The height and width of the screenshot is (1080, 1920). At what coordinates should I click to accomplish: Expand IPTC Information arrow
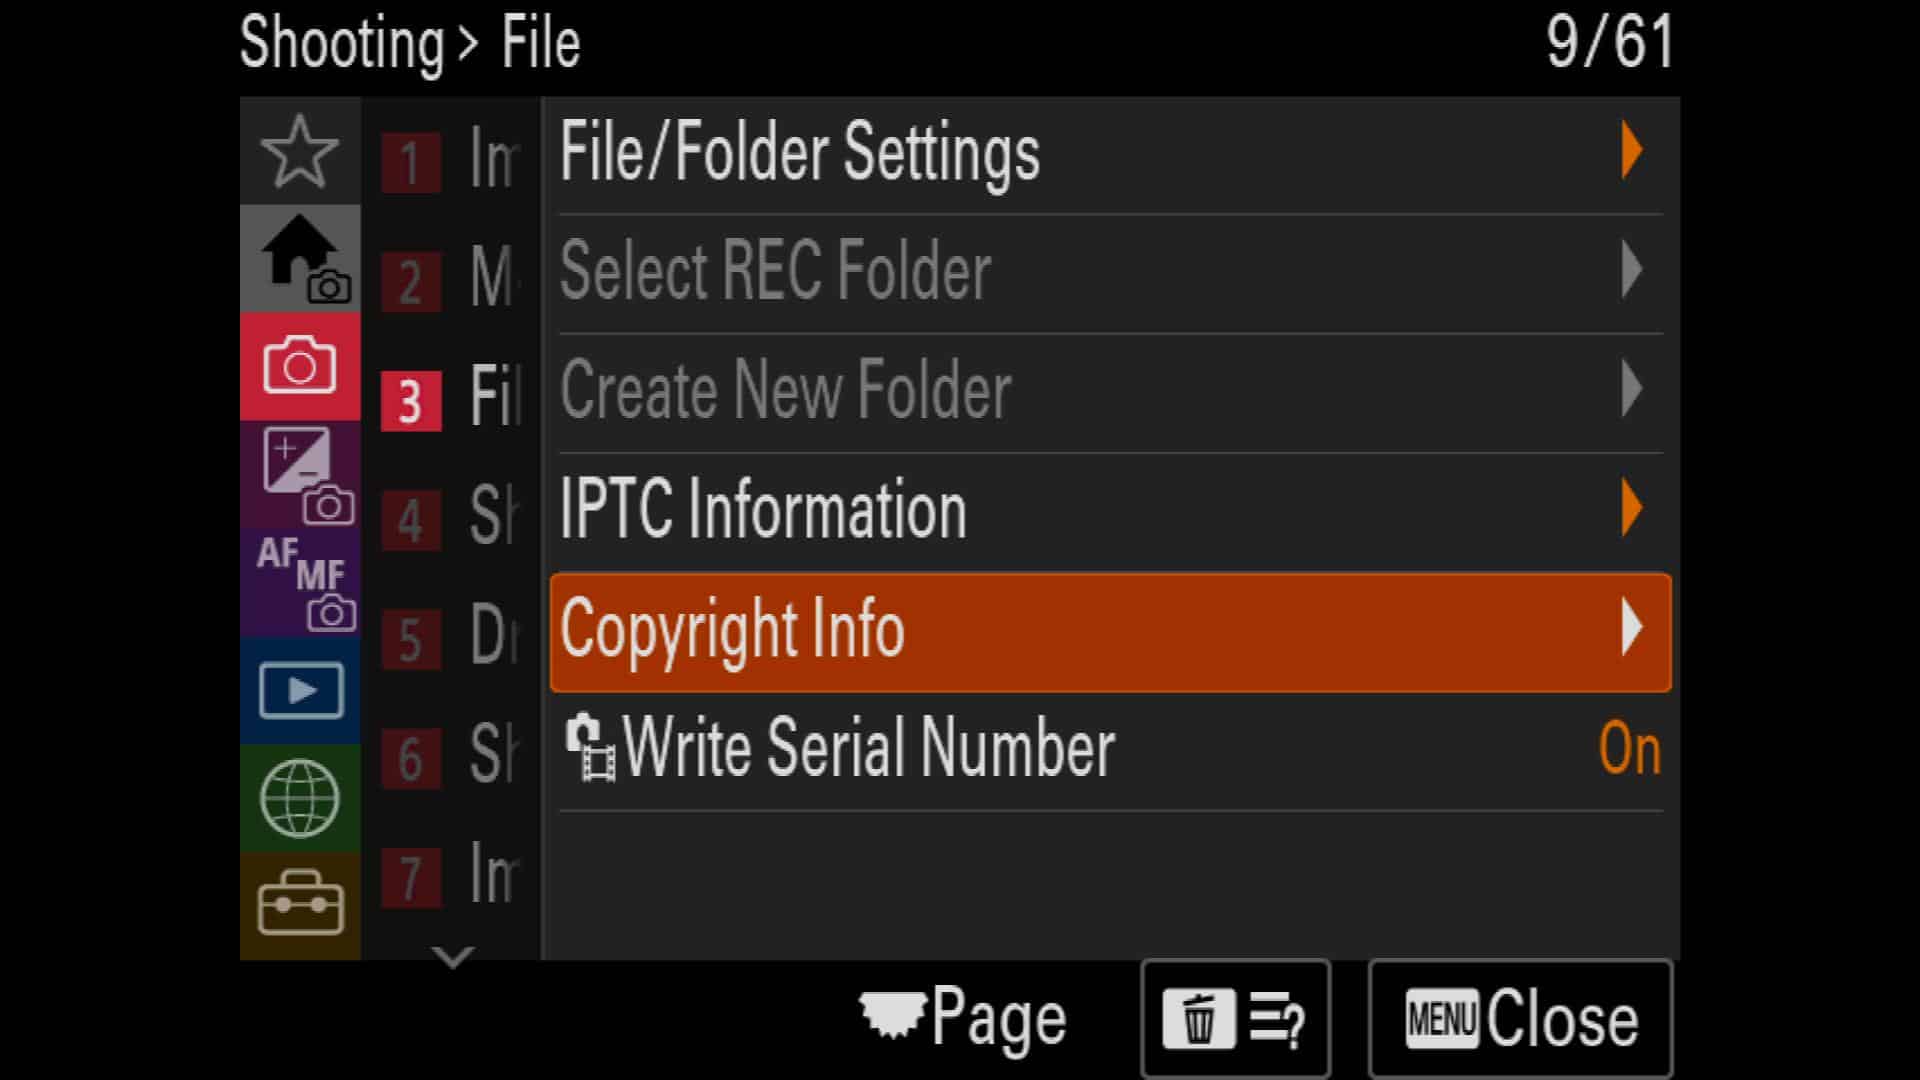[1632, 508]
